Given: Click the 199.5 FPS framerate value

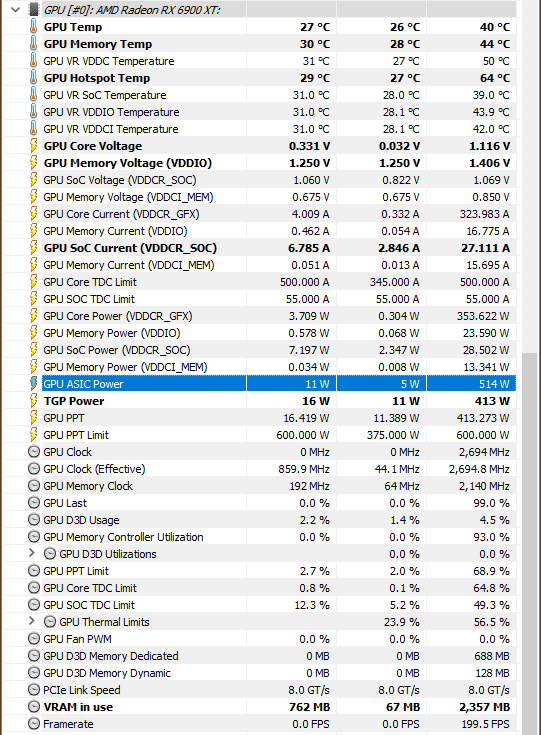Looking at the screenshot, I should coord(485,724).
